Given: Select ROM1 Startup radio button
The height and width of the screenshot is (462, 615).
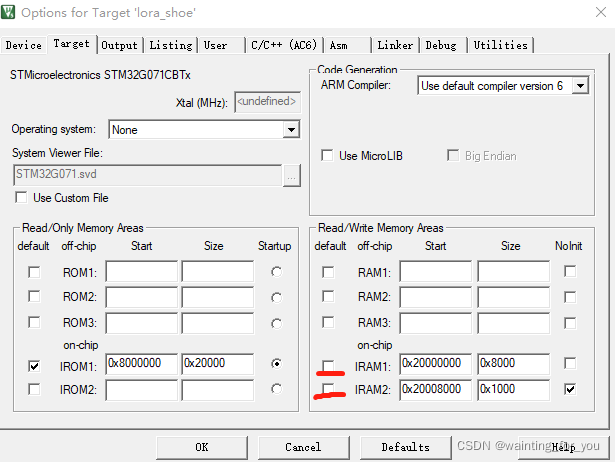Looking at the screenshot, I should click(277, 272).
